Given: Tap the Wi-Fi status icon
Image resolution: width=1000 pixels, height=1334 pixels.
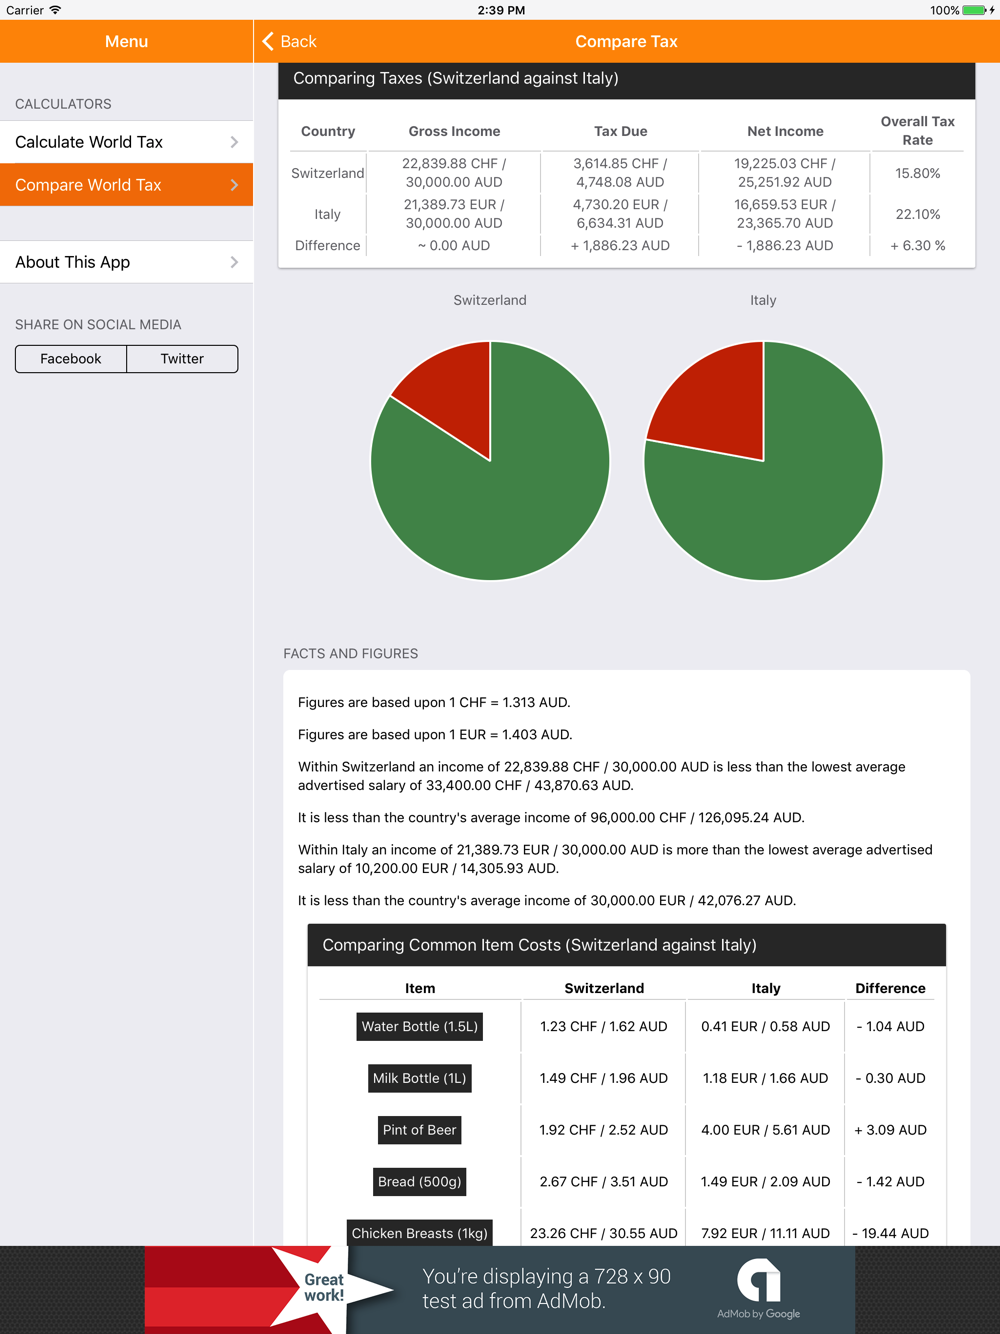Looking at the screenshot, I should pyautogui.click(x=55, y=10).
